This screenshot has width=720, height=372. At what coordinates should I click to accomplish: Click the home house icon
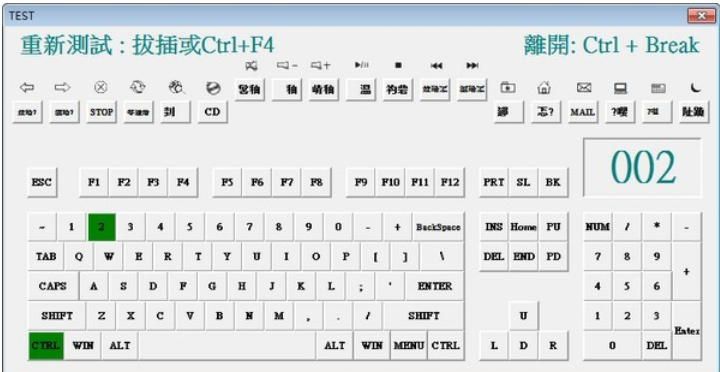click(x=544, y=87)
